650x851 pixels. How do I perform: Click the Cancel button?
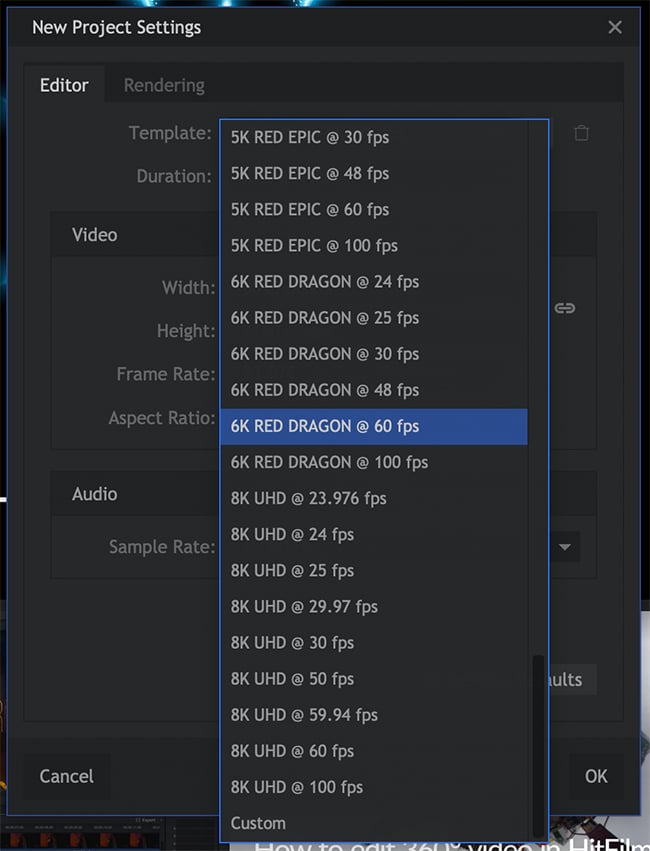(66, 776)
